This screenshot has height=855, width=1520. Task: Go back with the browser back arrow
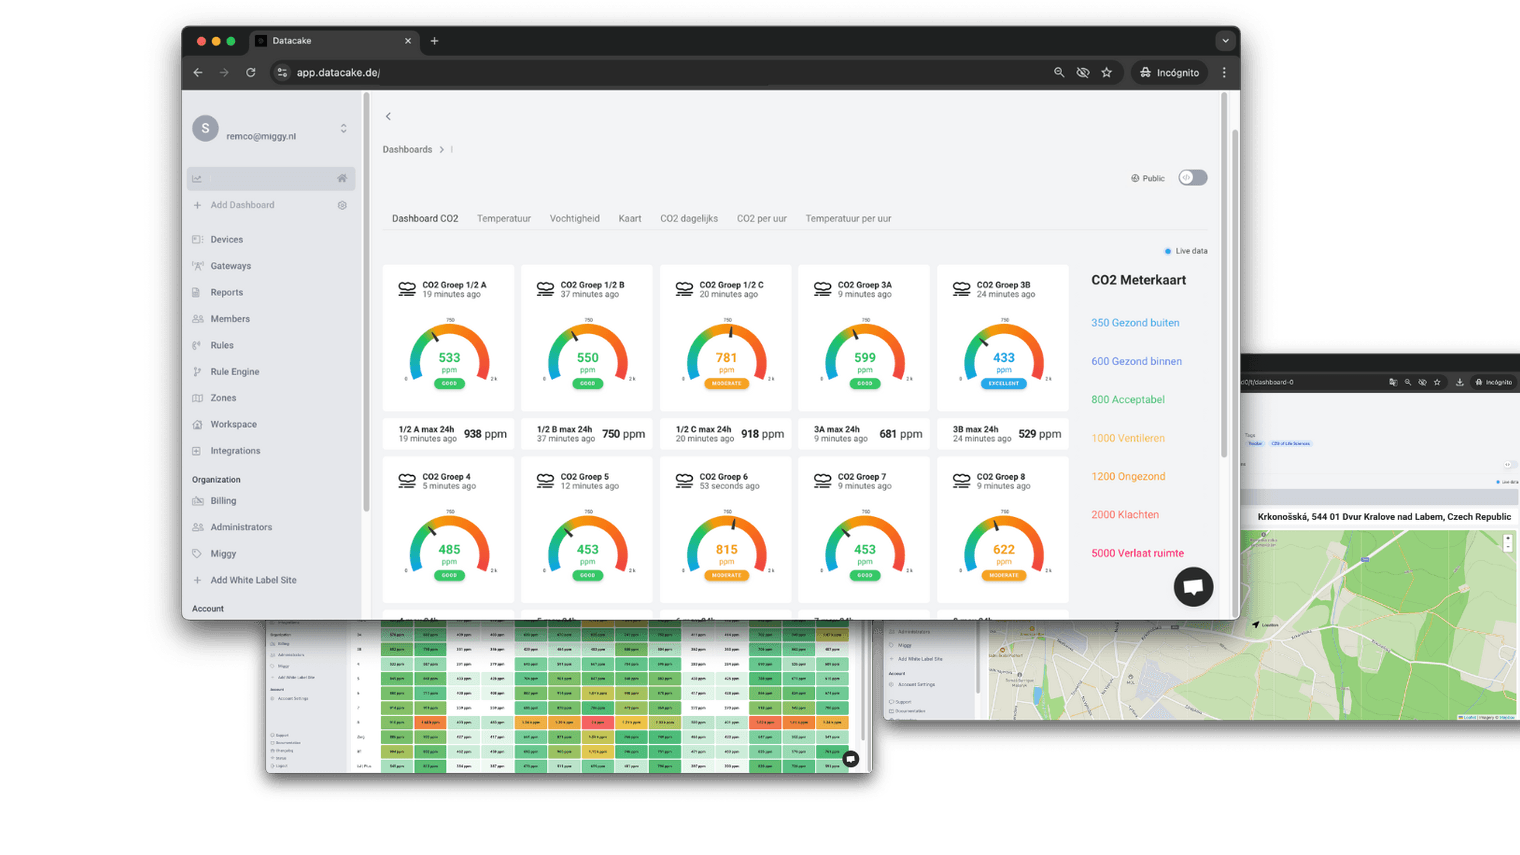click(198, 73)
